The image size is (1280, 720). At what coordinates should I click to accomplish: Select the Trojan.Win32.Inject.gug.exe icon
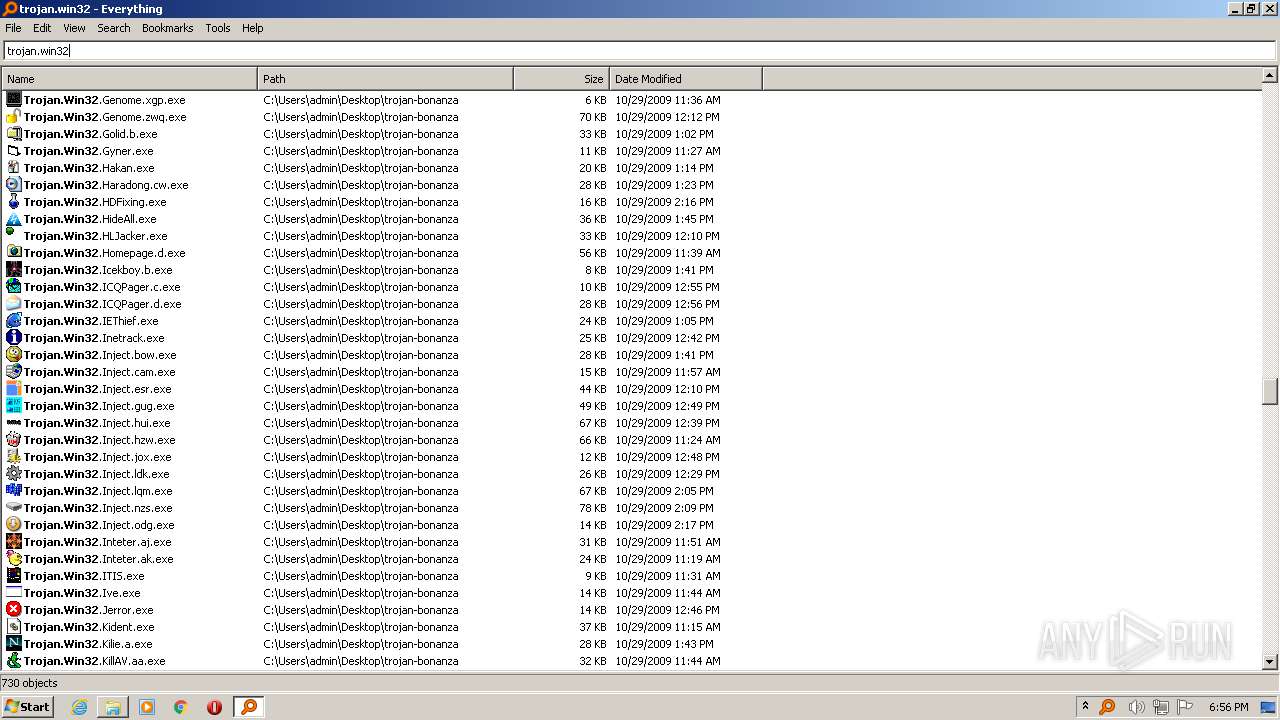click(14, 406)
